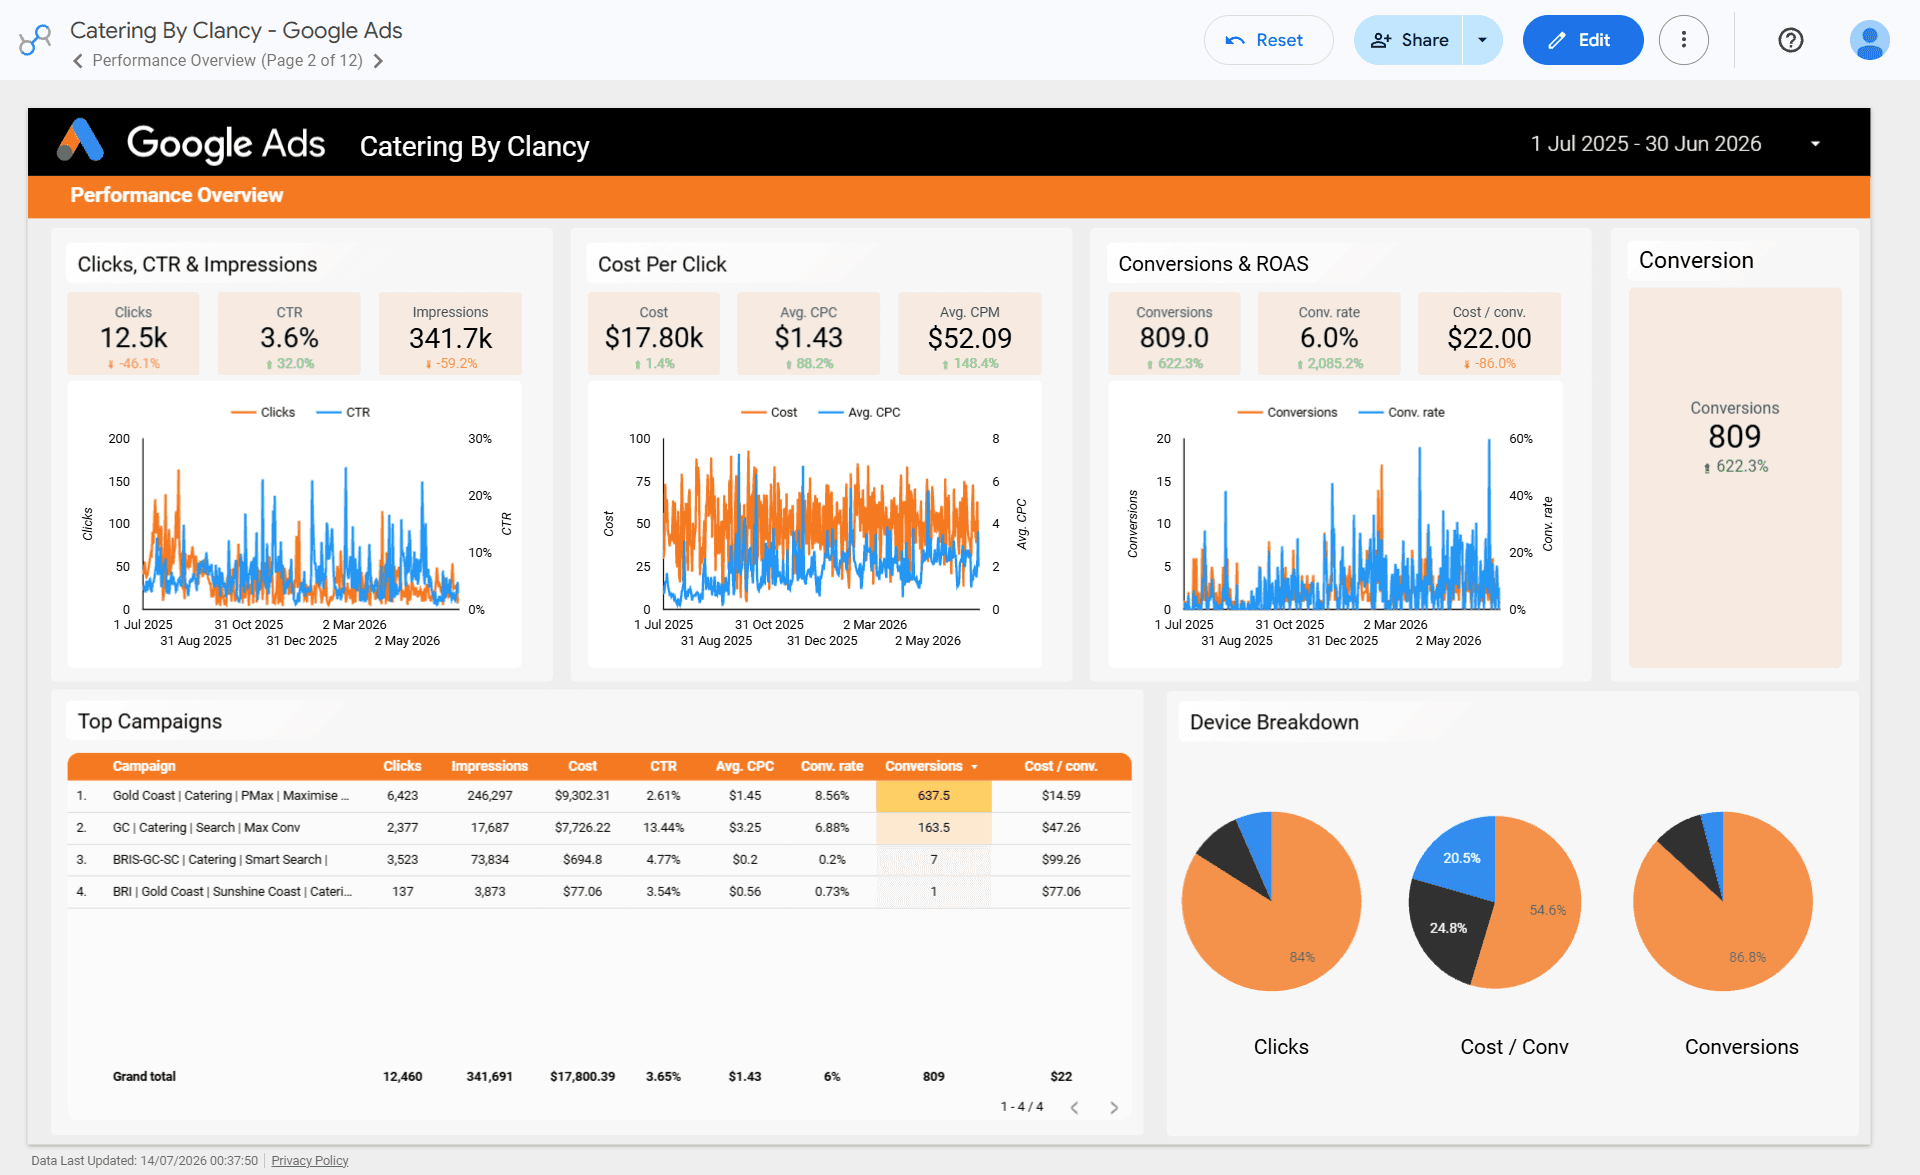1920x1175 pixels.
Task: Go to next report page arrow
Action: (x=378, y=61)
